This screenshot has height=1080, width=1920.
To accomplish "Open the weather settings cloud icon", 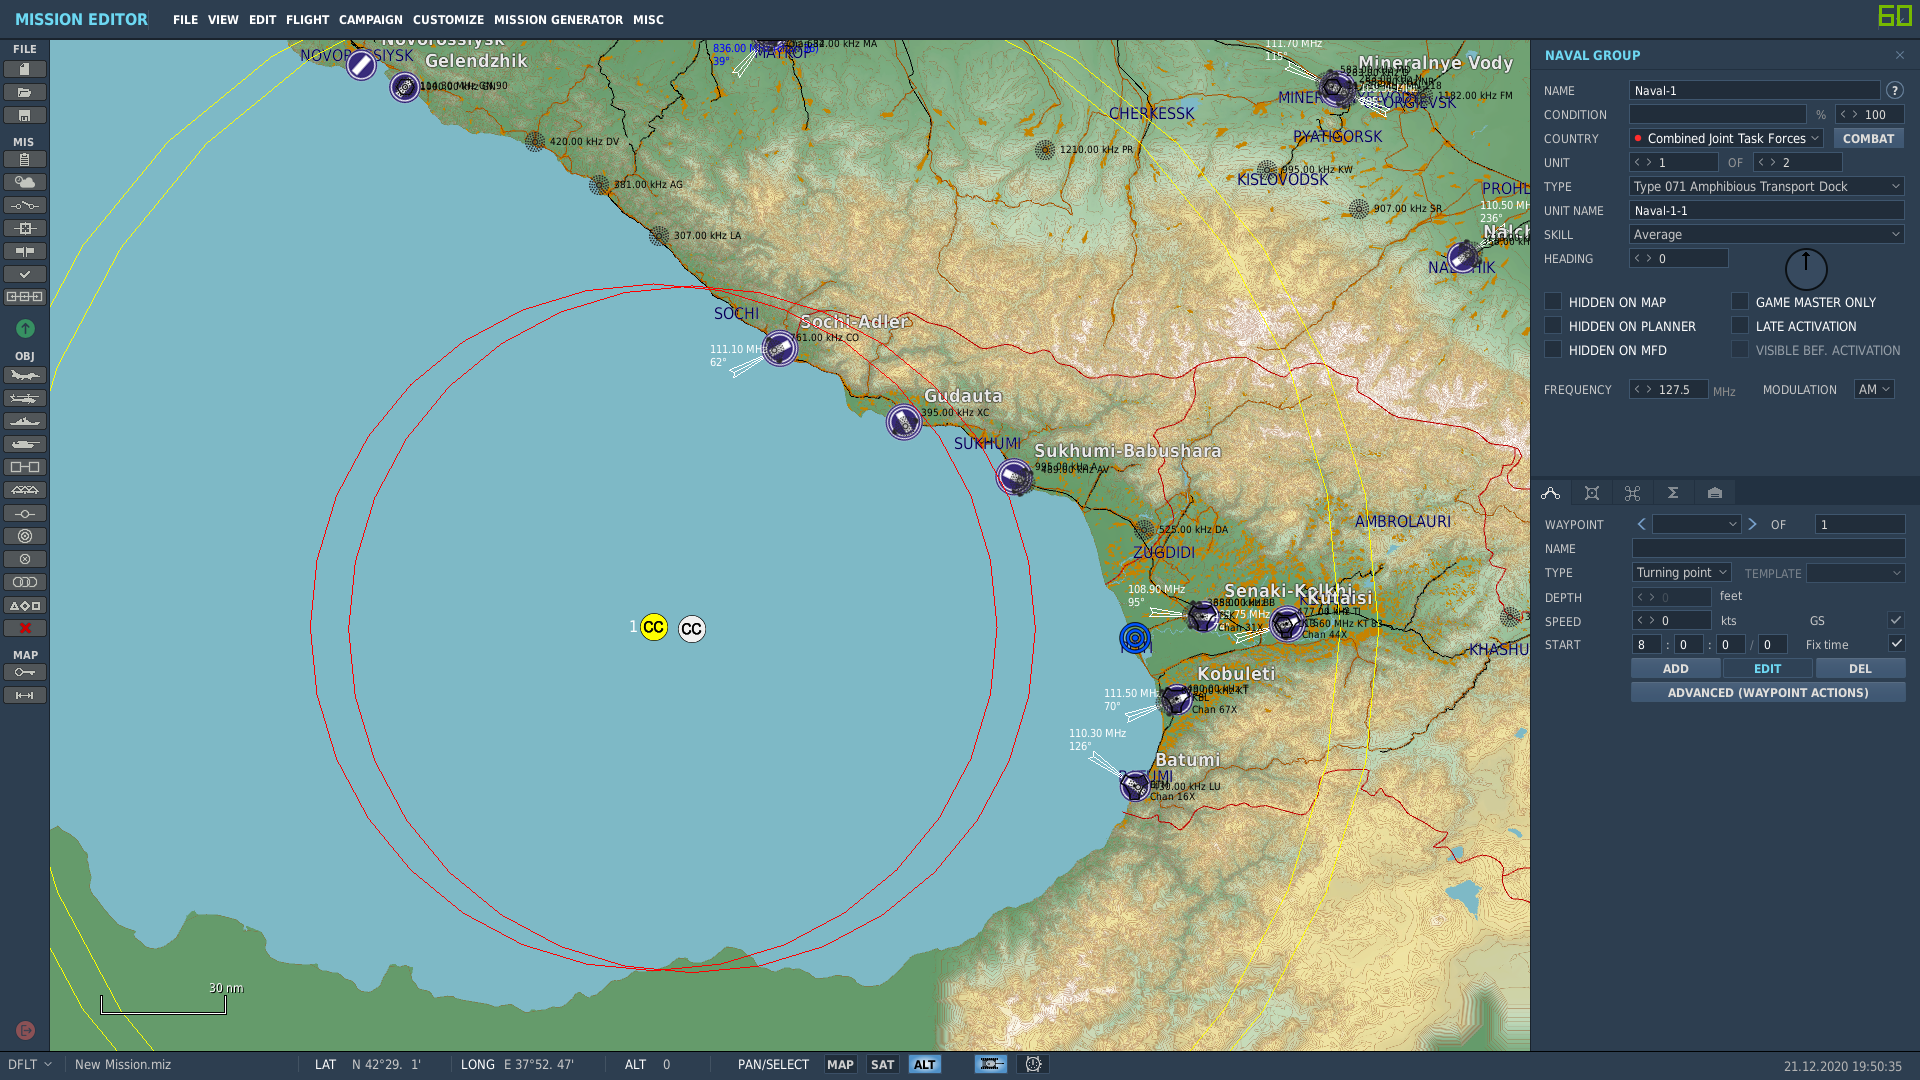I will 25,182.
